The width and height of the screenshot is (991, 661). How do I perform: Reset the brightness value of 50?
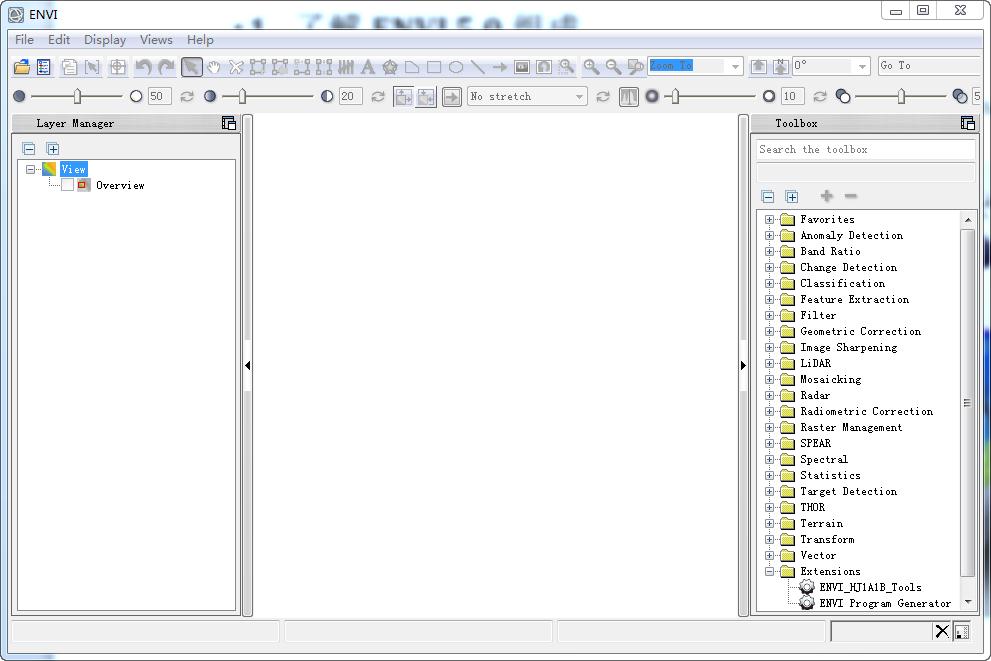[x=187, y=97]
